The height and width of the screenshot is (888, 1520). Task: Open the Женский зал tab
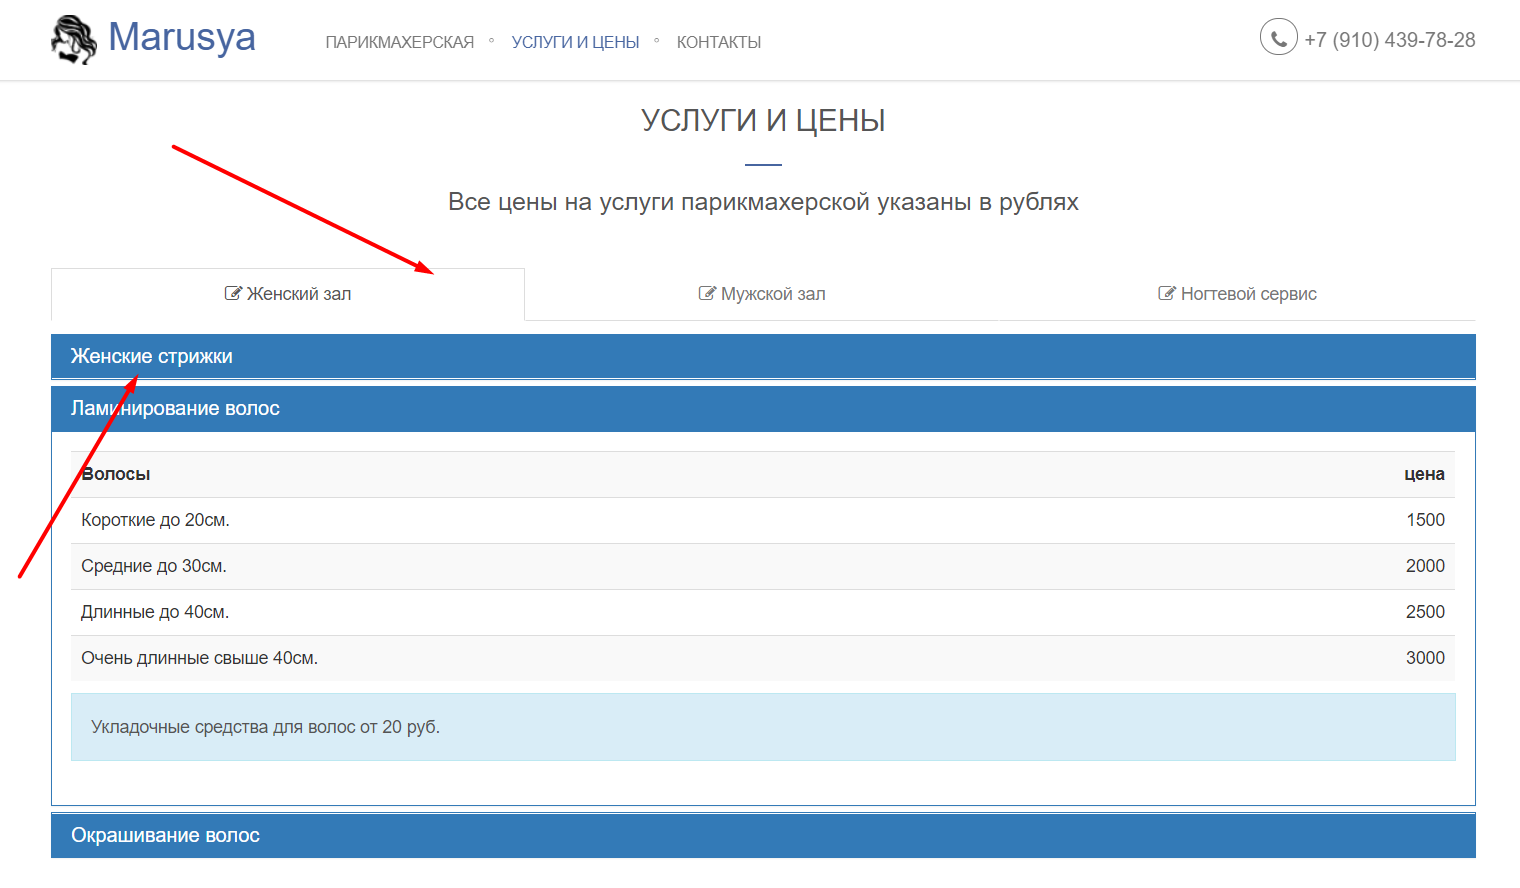tap(288, 294)
